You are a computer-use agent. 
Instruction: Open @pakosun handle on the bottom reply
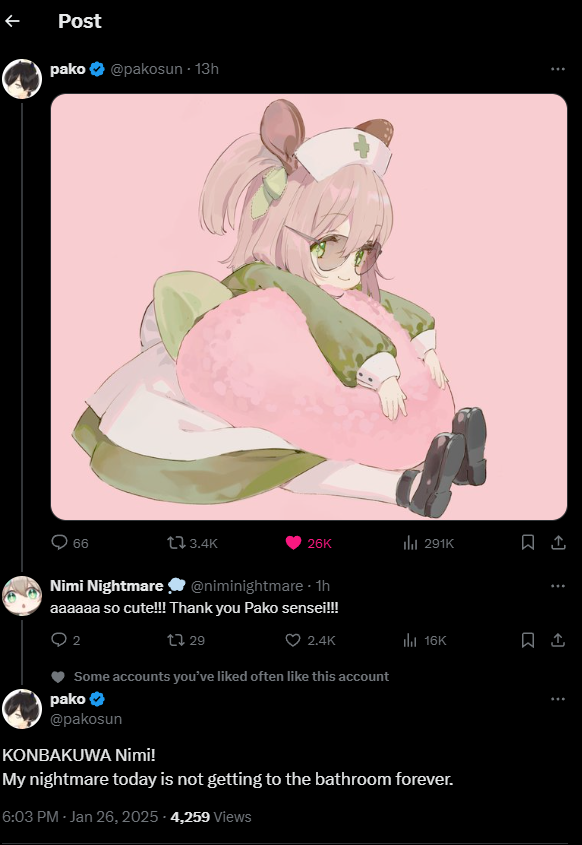tap(86, 719)
